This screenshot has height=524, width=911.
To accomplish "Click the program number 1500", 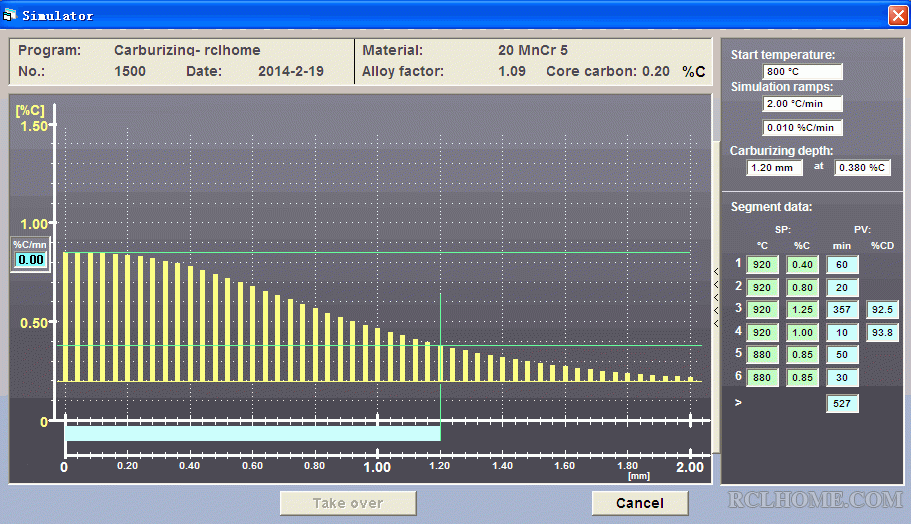I will click(x=130, y=71).
